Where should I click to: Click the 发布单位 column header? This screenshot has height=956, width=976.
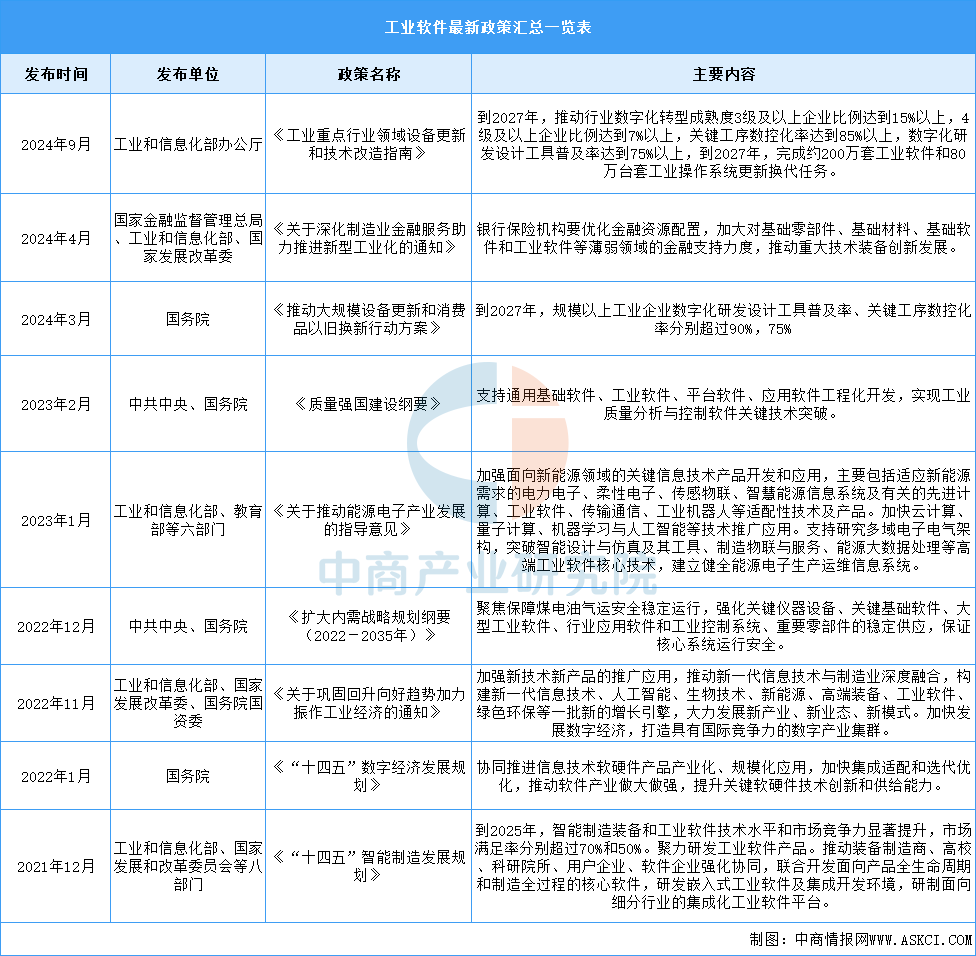pos(188,75)
